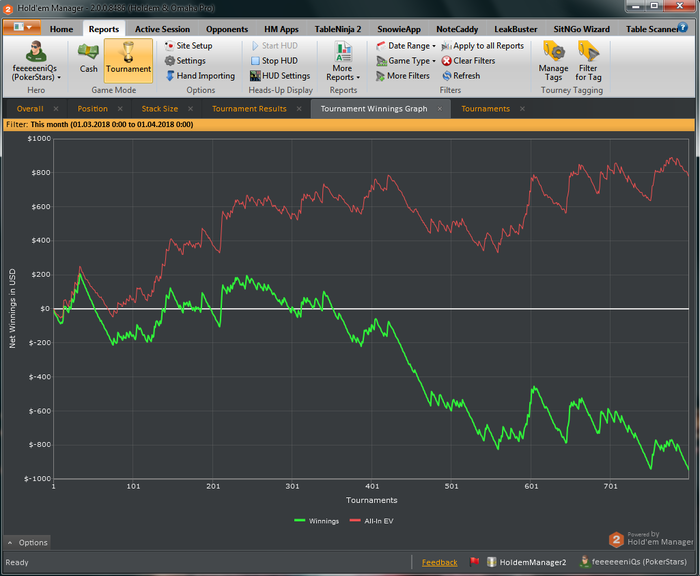700x576 pixels.
Task: Open the SnowieApp tab
Action: [x=399, y=29]
